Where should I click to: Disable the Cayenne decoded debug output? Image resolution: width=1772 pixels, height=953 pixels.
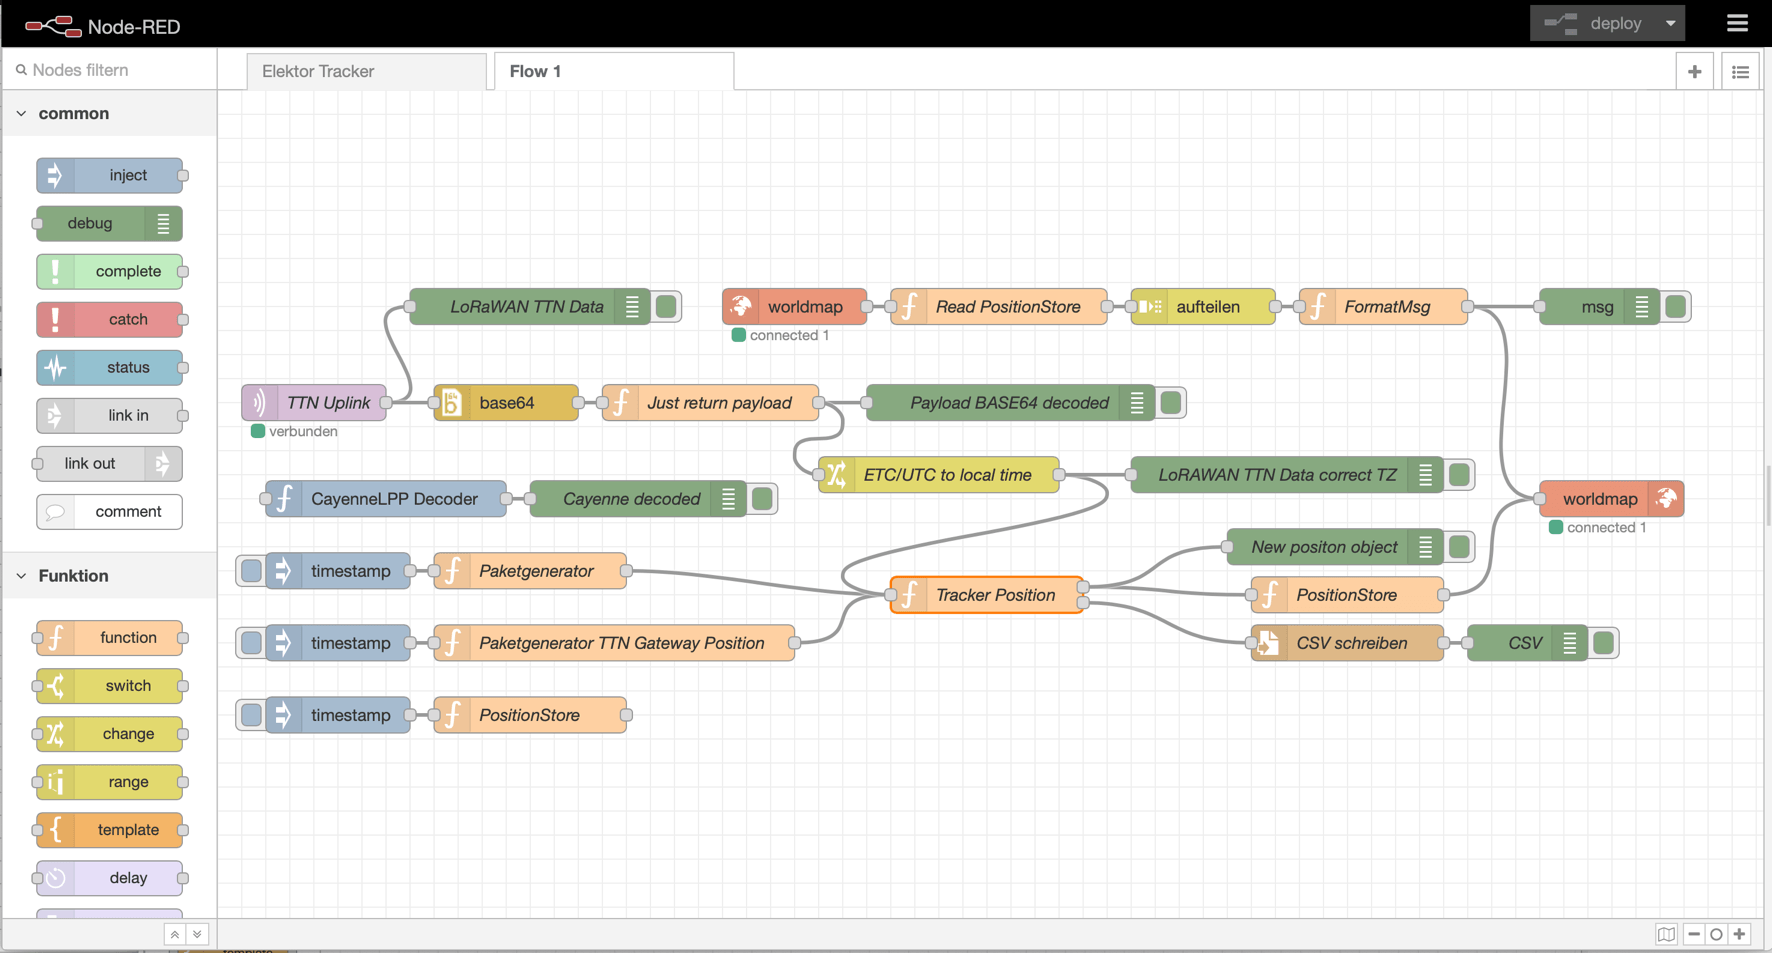[762, 499]
